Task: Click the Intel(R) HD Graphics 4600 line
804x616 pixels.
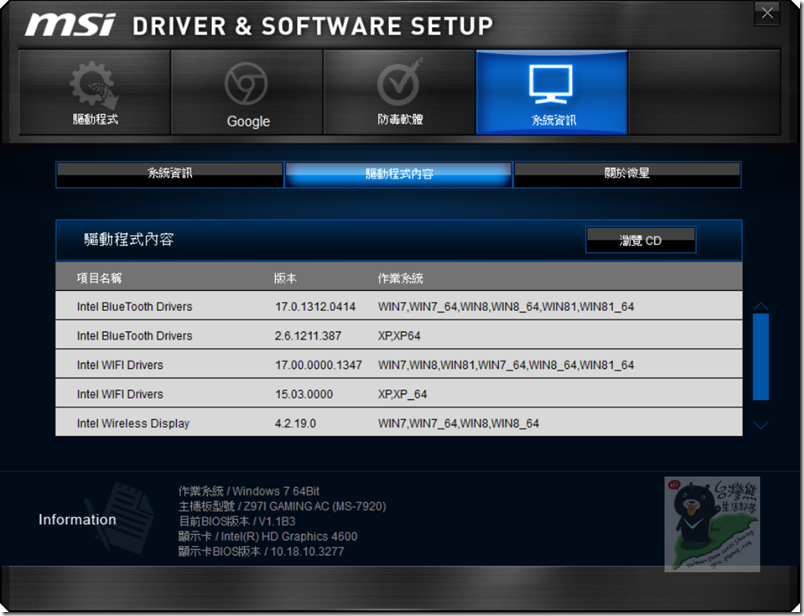Action: click(268, 536)
